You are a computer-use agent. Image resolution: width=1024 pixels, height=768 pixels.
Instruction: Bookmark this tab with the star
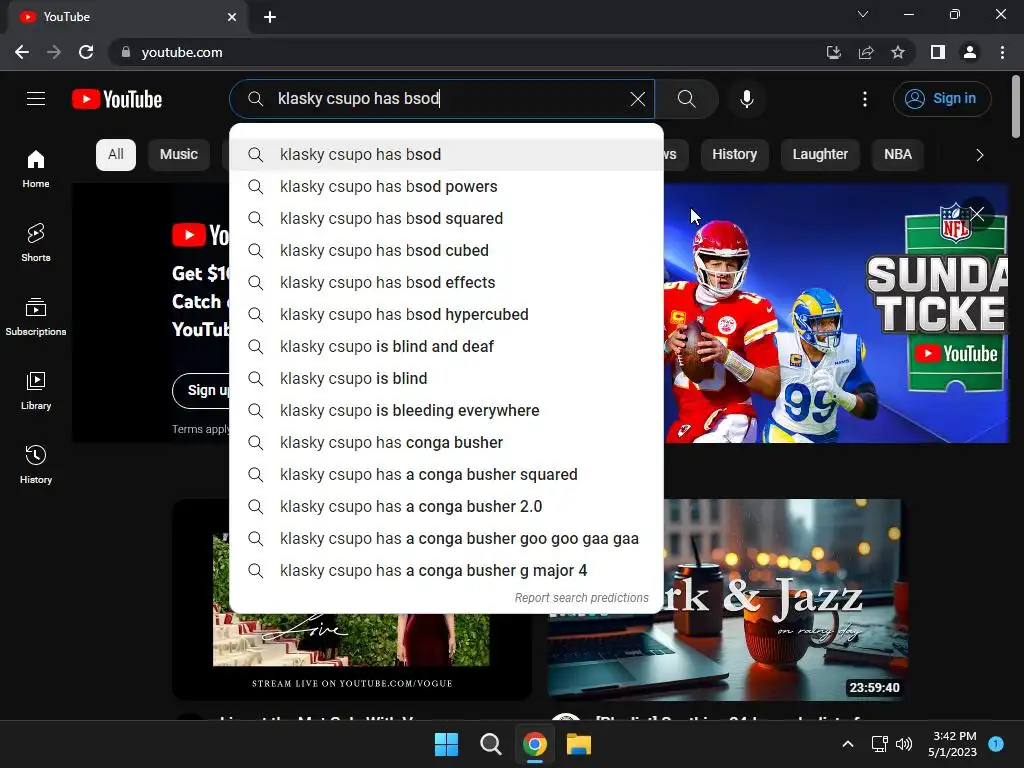898,52
